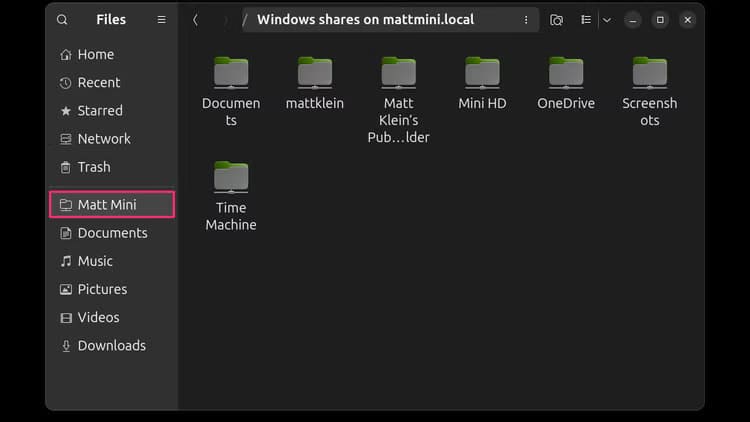Click the Recent clock icon
This screenshot has width=750, height=422.
(x=66, y=83)
